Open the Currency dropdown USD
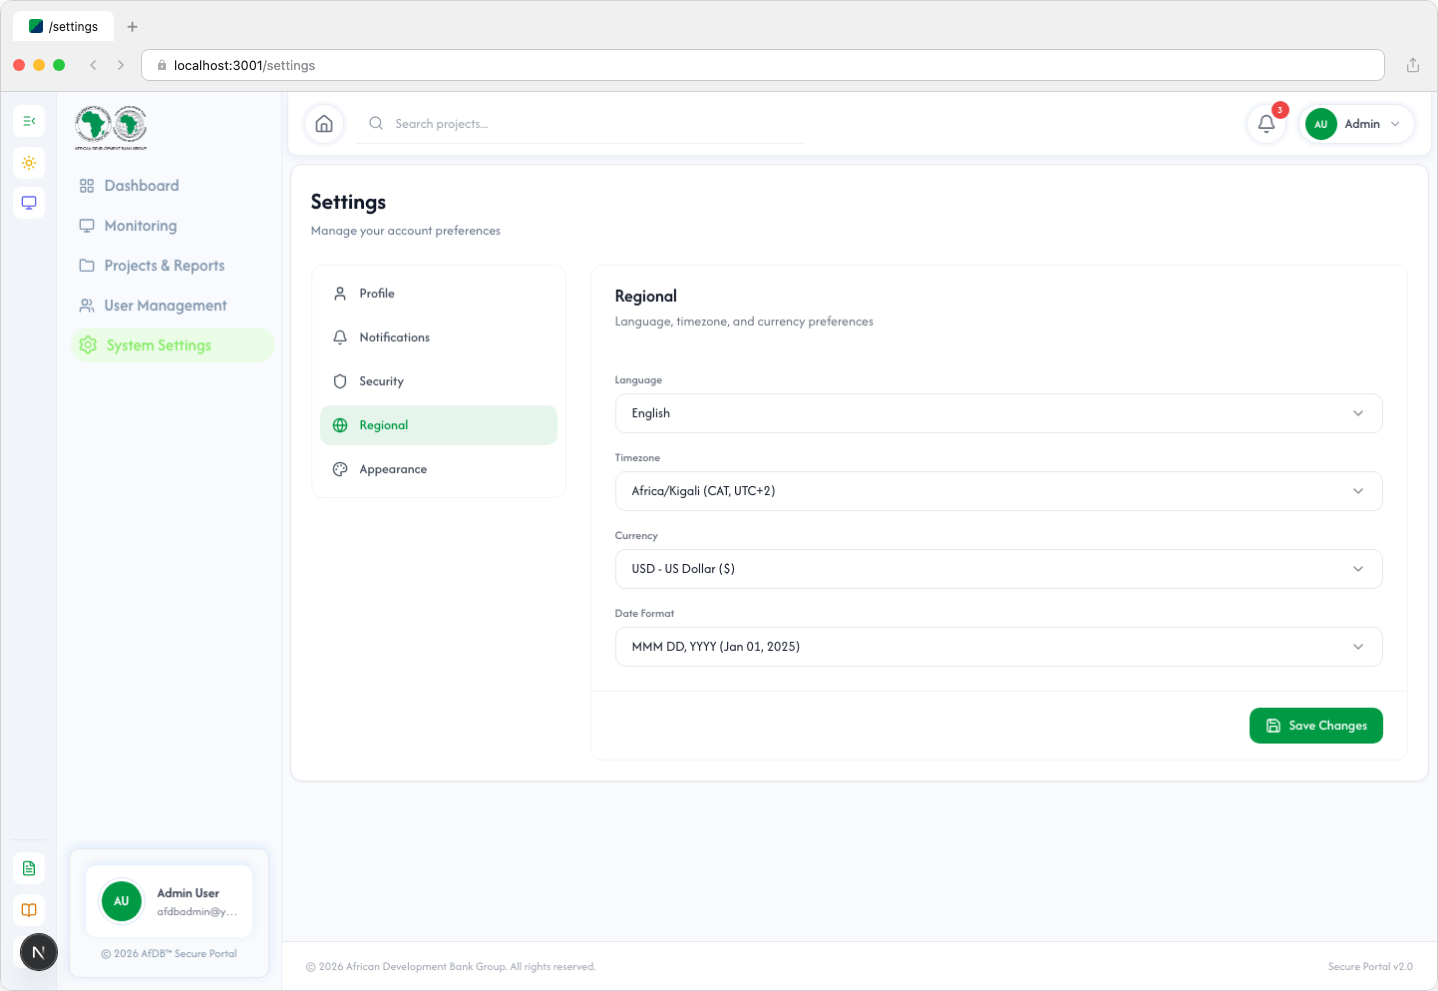The image size is (1438, 991). click(x=998, y=569)
